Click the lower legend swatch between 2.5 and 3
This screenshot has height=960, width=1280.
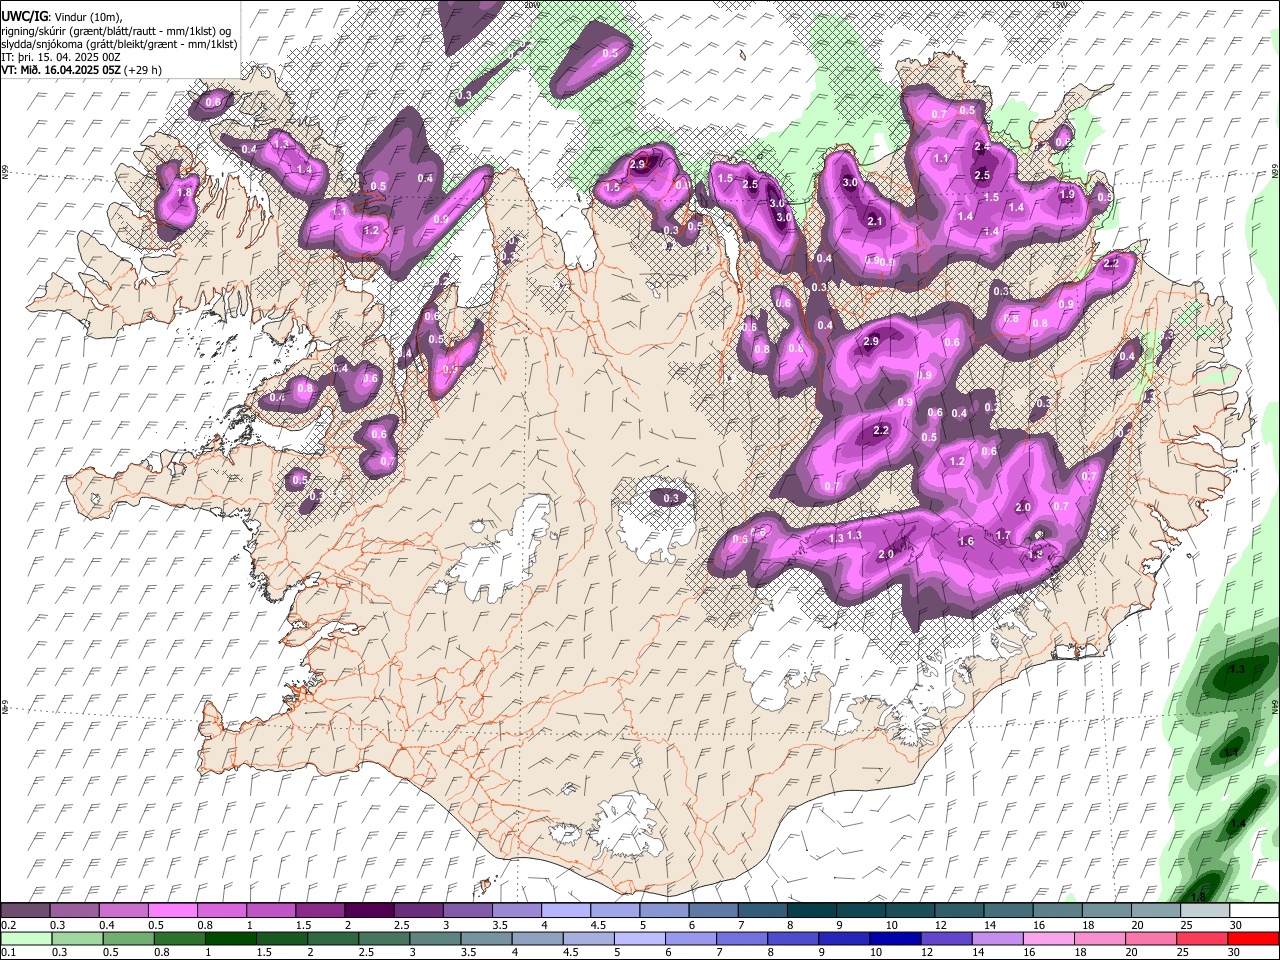coord(383,937)
